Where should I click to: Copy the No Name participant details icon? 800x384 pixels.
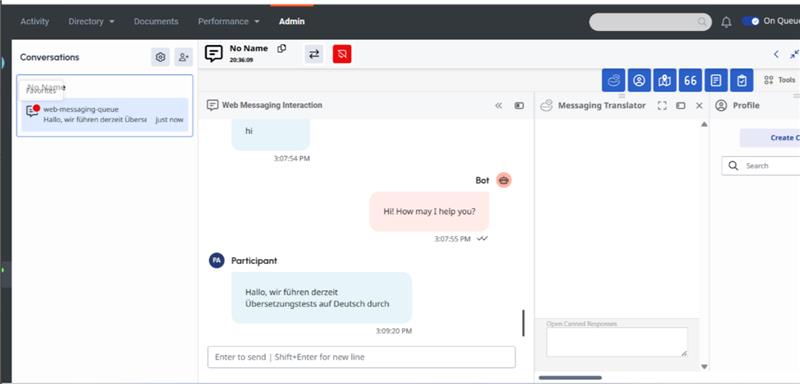point(282,48)
